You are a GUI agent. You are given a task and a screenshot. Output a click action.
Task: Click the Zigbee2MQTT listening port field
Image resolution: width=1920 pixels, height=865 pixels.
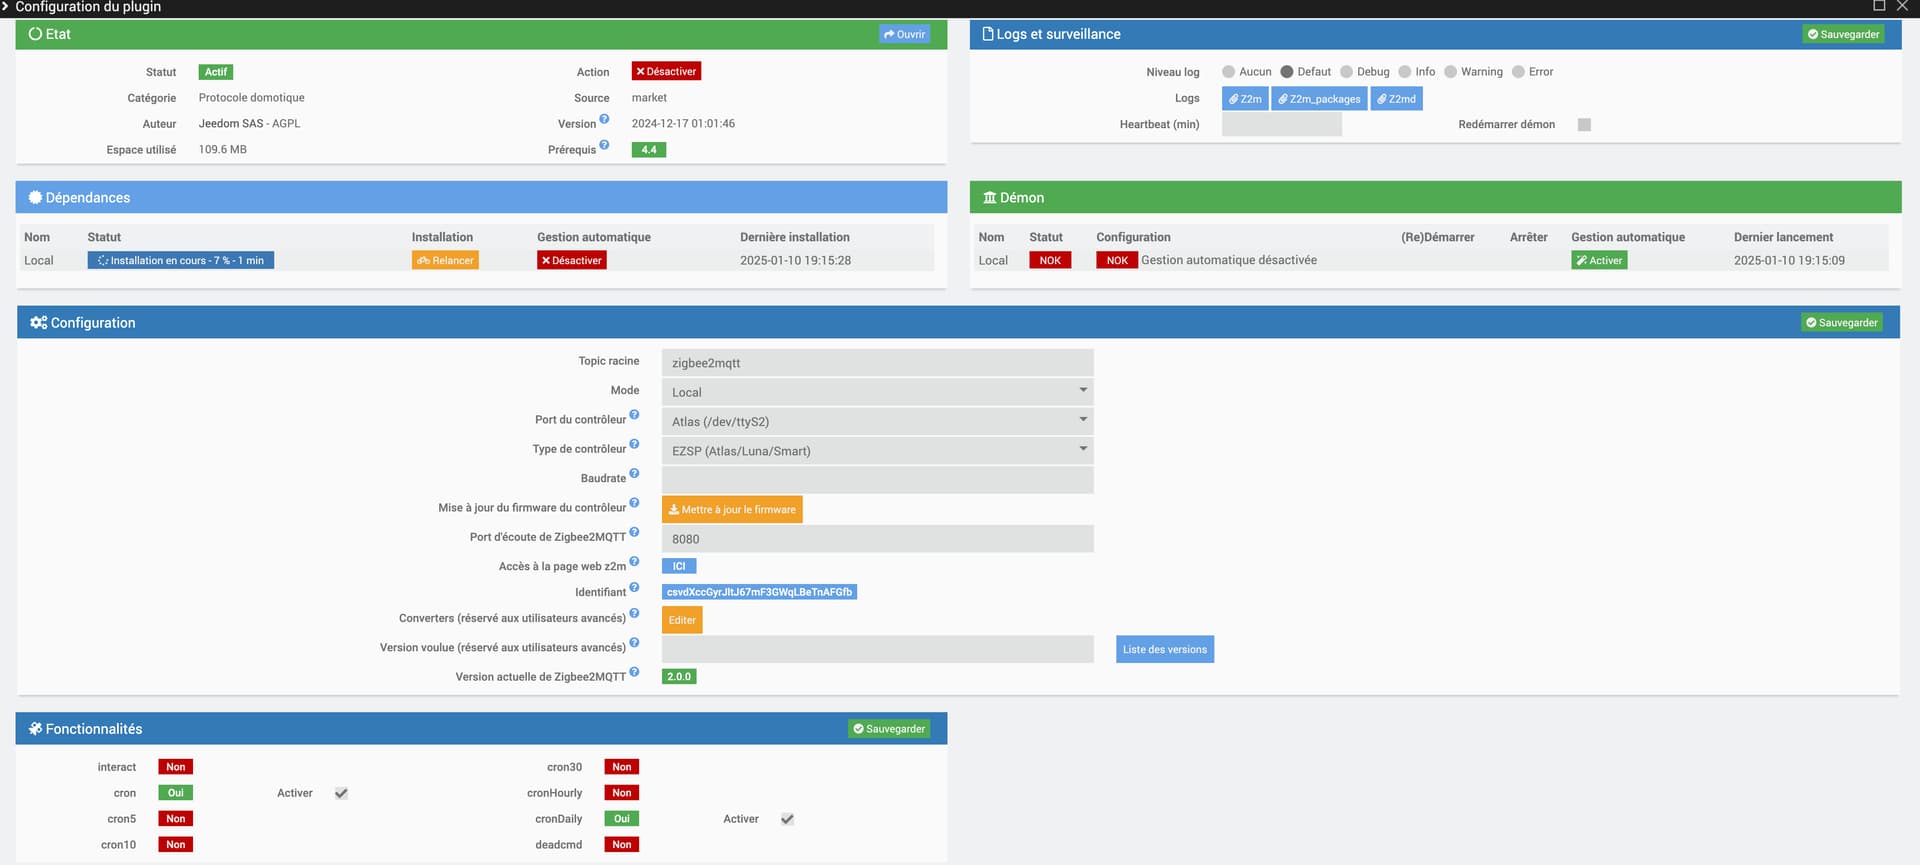[x=877, y=539]
